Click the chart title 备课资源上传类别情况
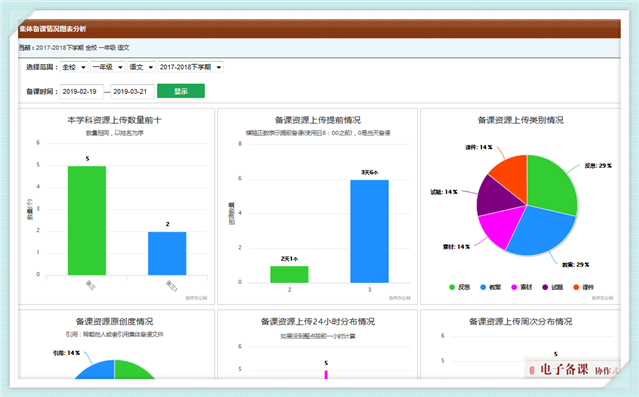The width and height of the screenshot is (639, 397). (x=521, y=120)
